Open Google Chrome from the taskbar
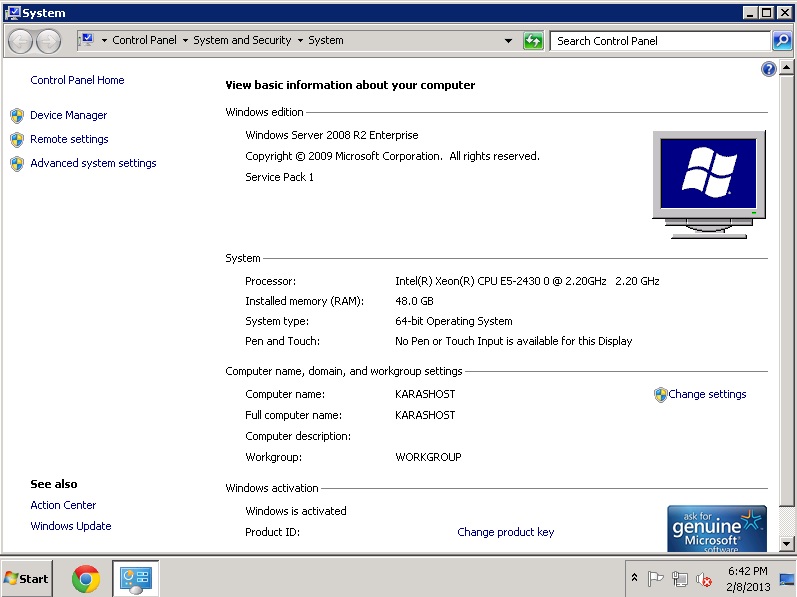Screen dimensions: 797x597 point(86,578)
